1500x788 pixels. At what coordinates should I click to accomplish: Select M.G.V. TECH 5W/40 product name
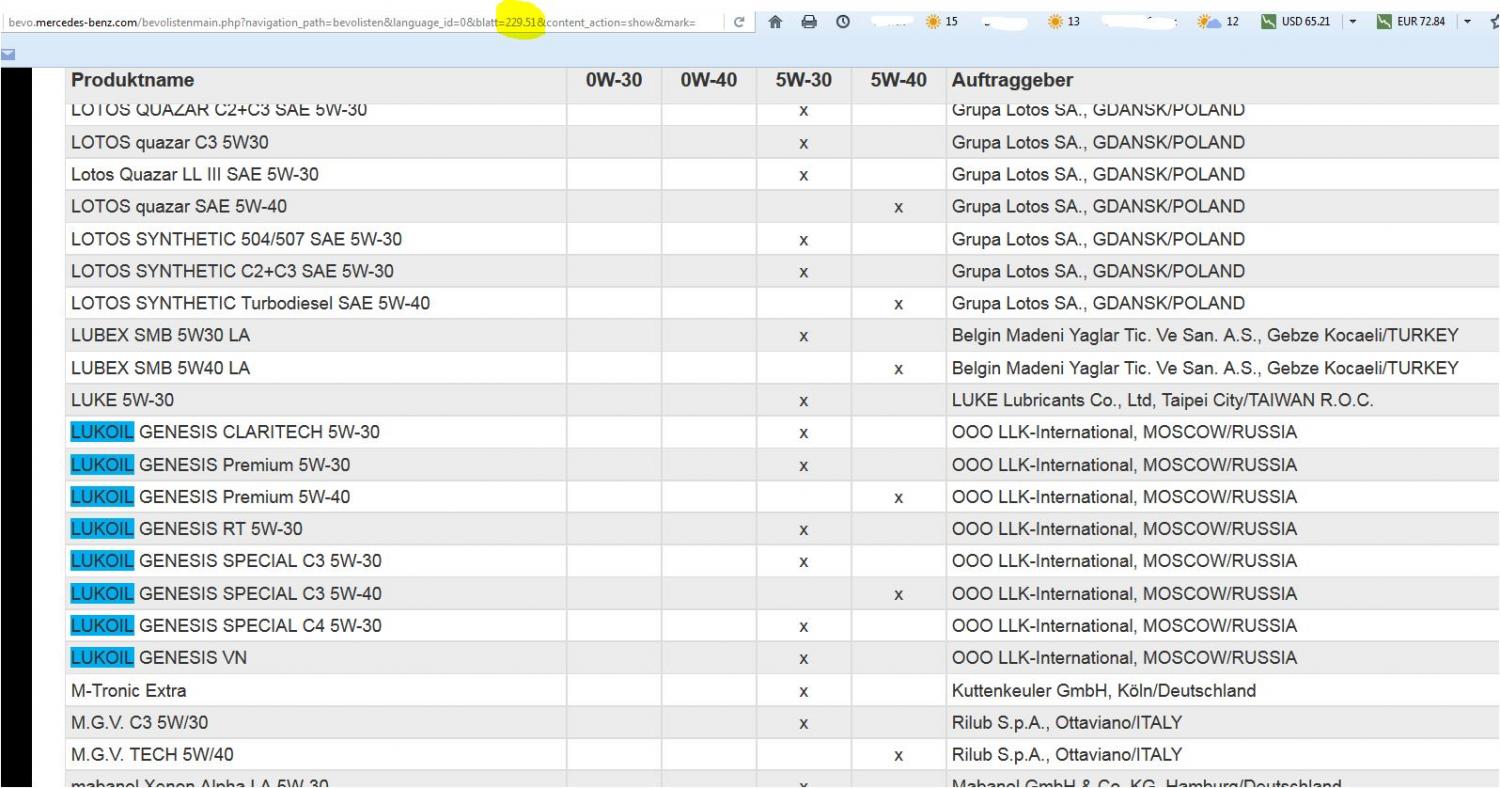[153, 755]
